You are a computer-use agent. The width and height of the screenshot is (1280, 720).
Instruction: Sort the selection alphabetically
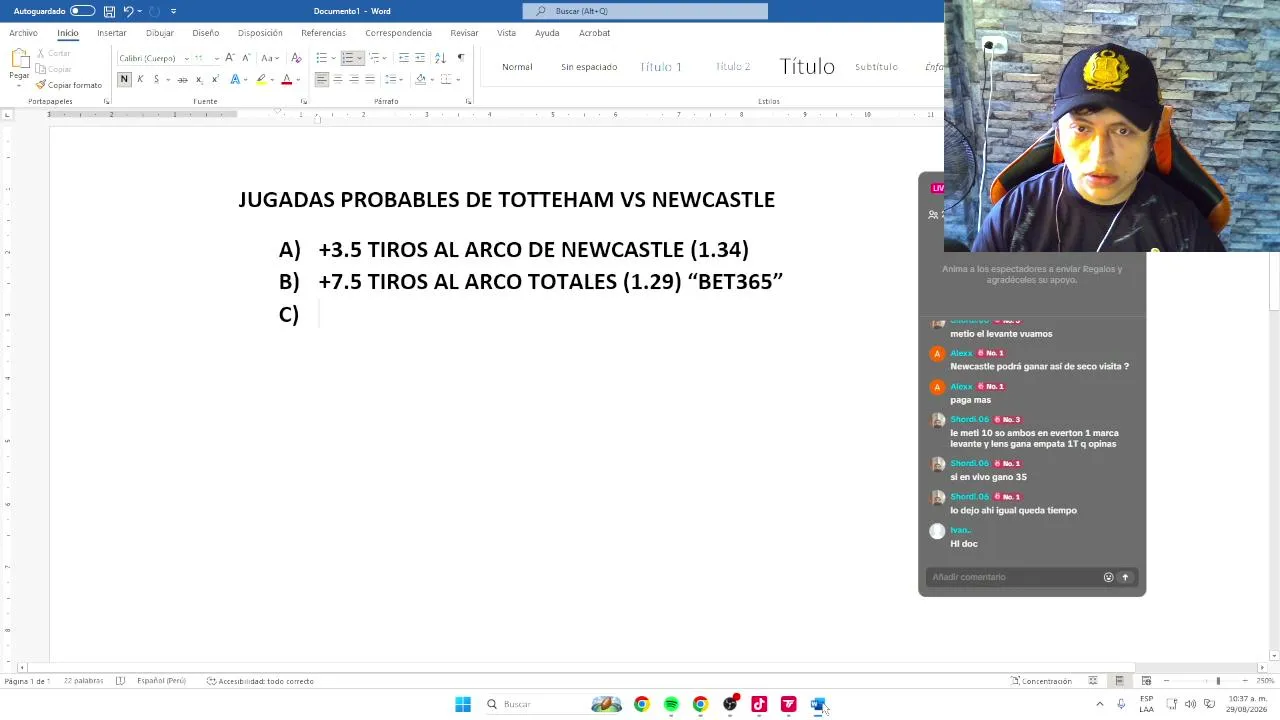click(440, 58)
